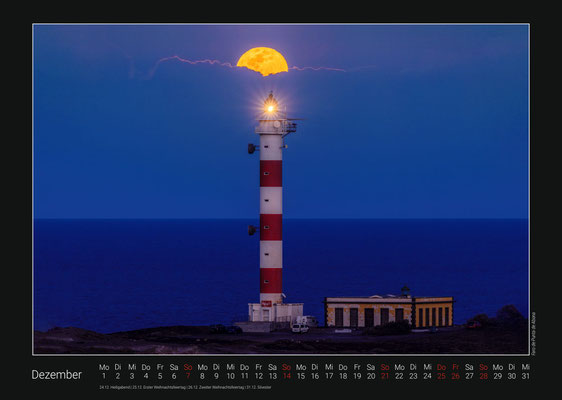Screen dimensions: 562x400
Task: Select date number 10 in the row
Action: [x=230, y=376]
